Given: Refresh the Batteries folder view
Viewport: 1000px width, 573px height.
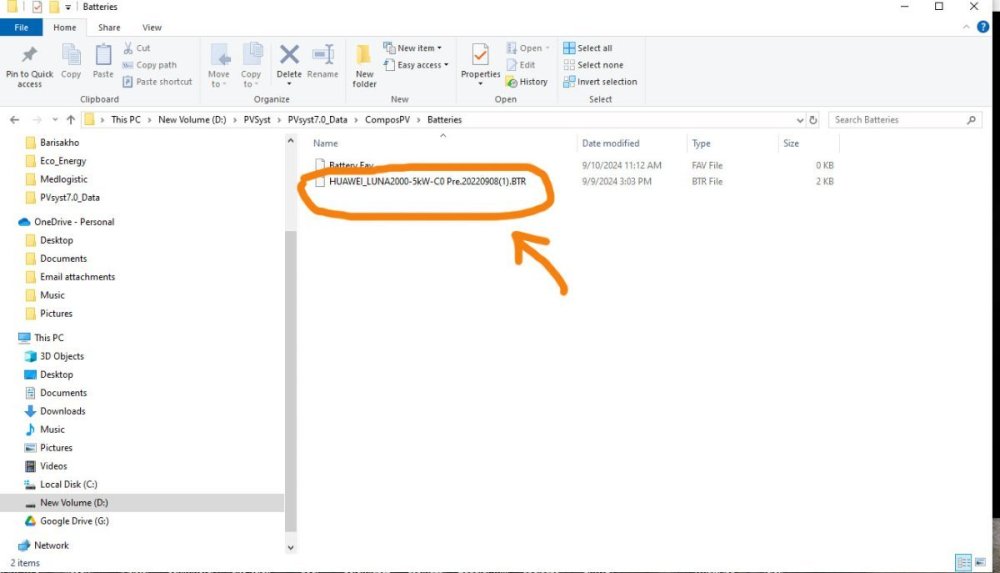Looking at the screenshot, I should 813,120.
